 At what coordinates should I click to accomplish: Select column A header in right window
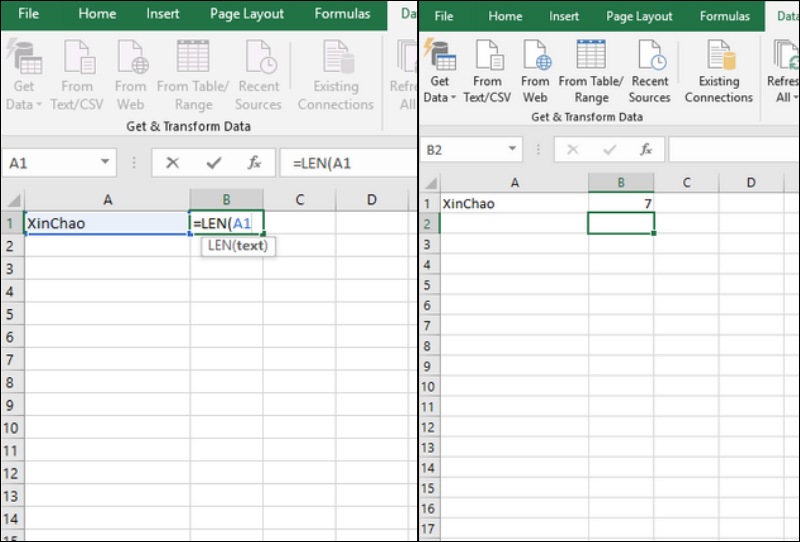[x=514, y=183]
